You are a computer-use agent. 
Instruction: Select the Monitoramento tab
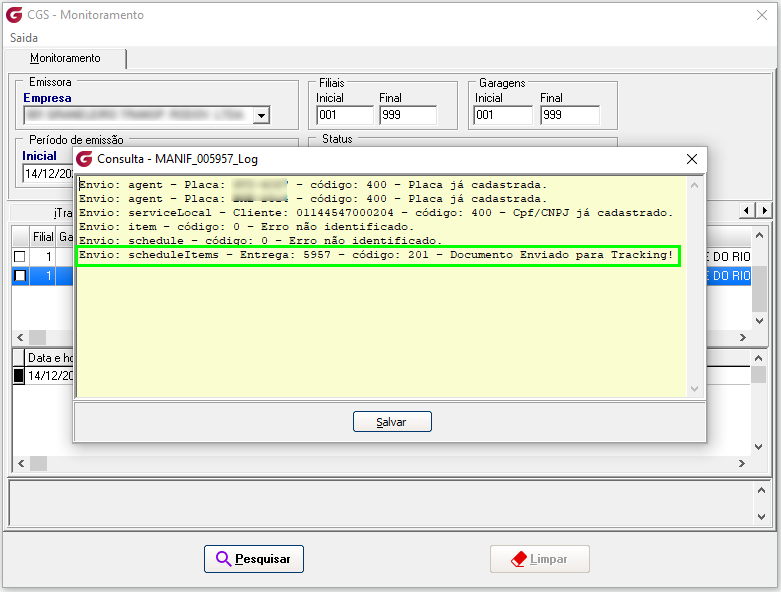[65, 58]
